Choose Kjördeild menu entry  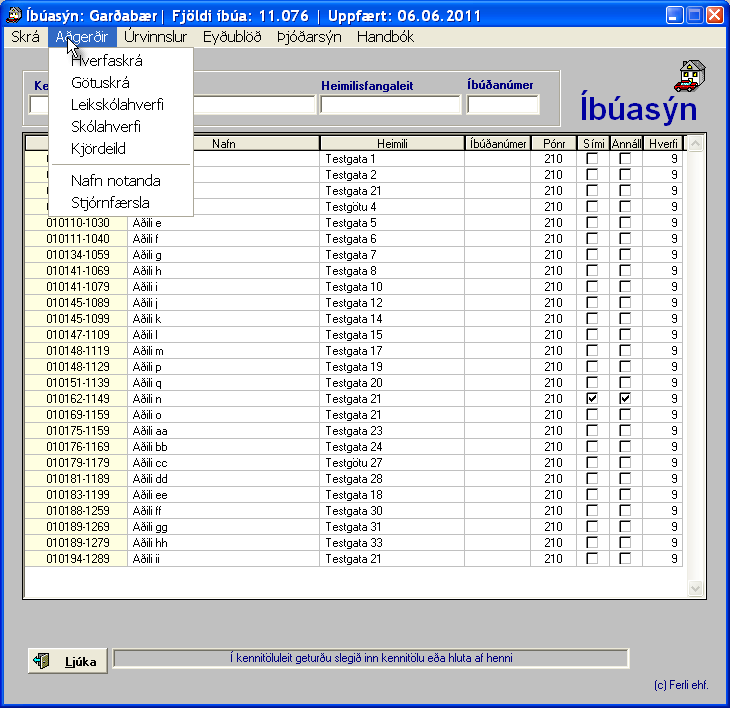(121, 148)
